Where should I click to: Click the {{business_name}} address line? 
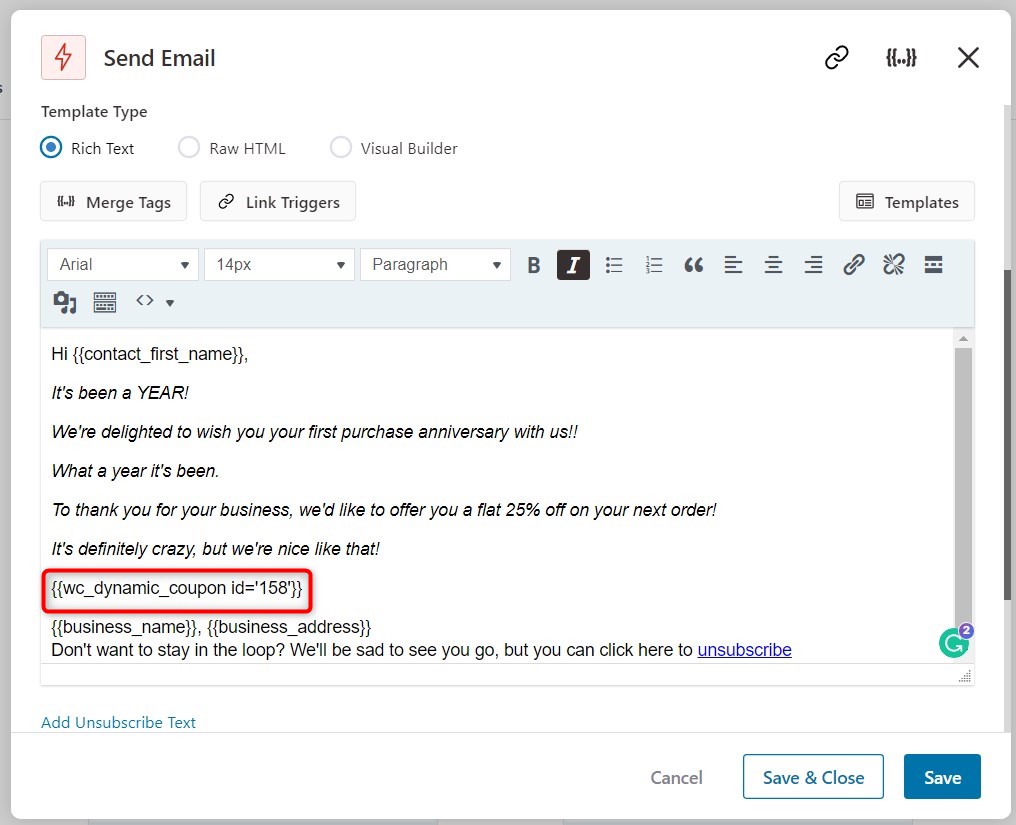click(x=211, y=627)
